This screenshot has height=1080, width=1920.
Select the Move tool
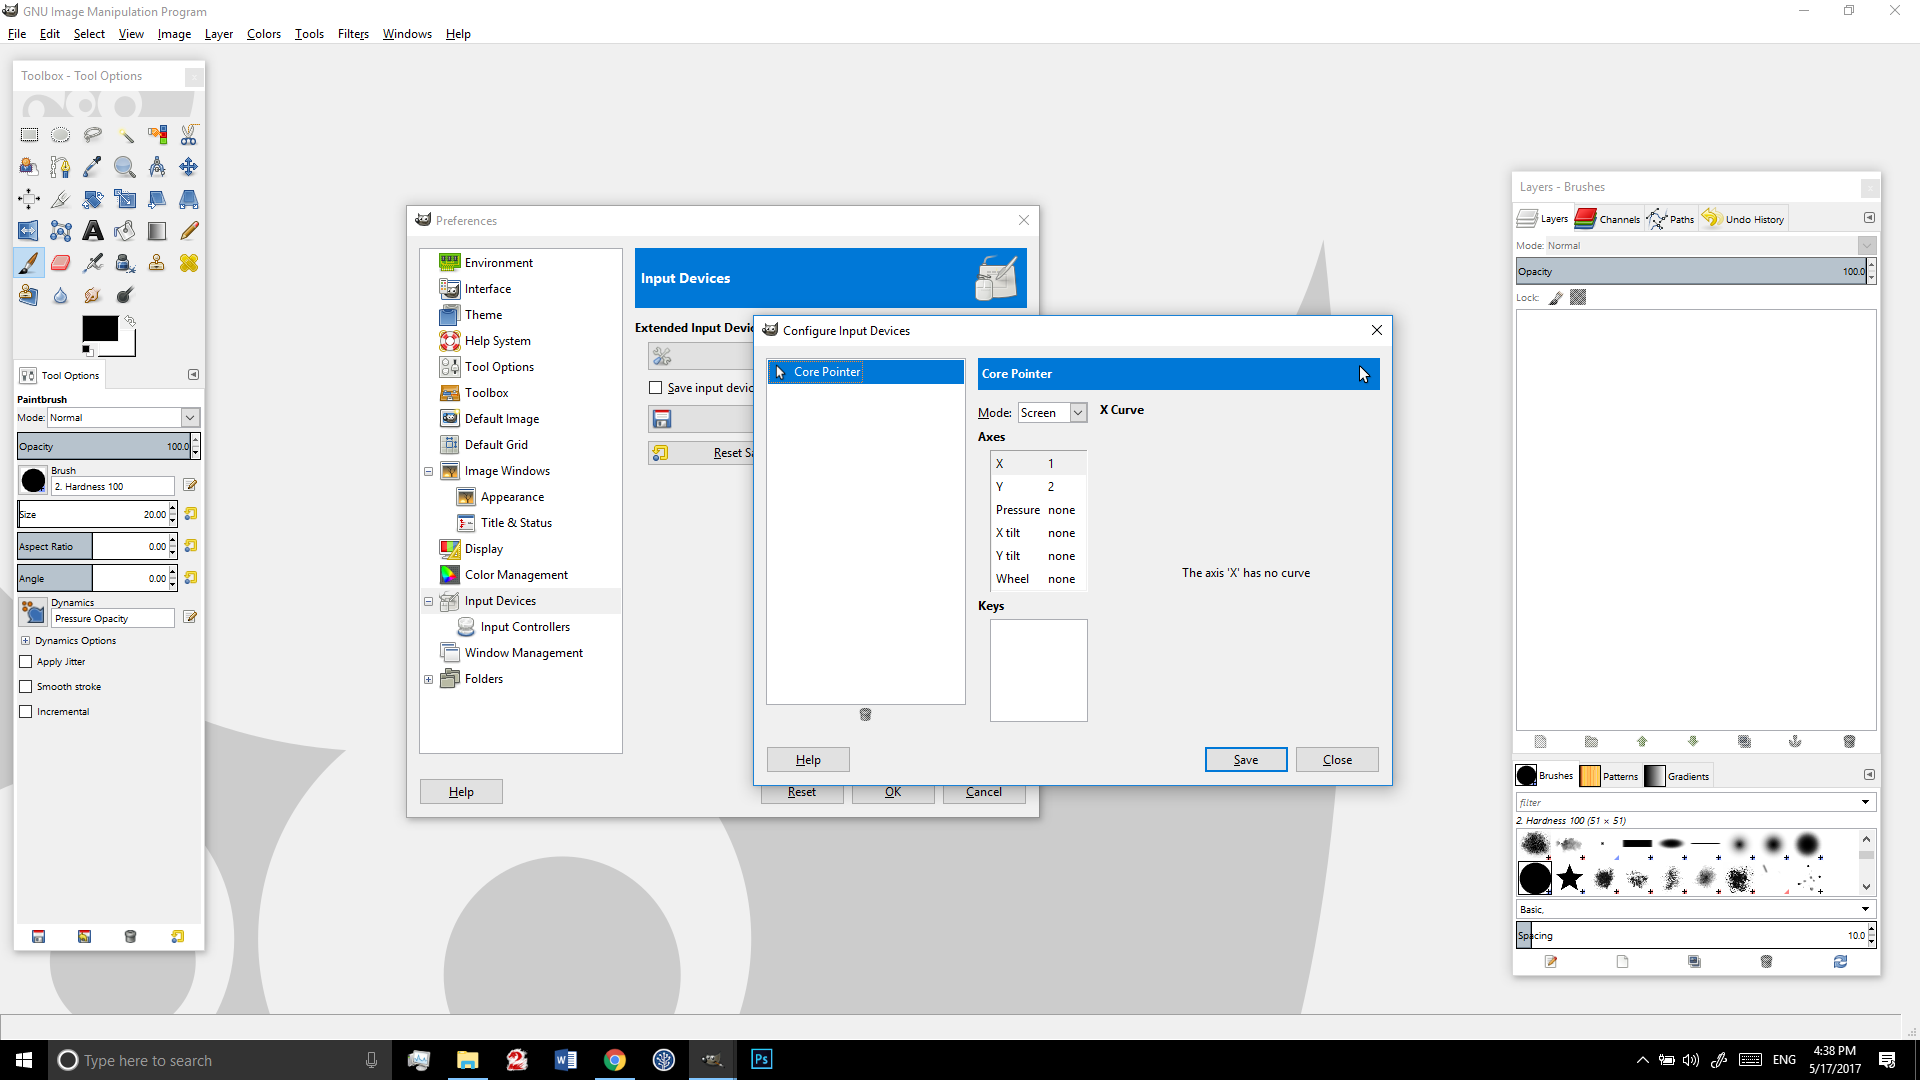tap(189, 167)
